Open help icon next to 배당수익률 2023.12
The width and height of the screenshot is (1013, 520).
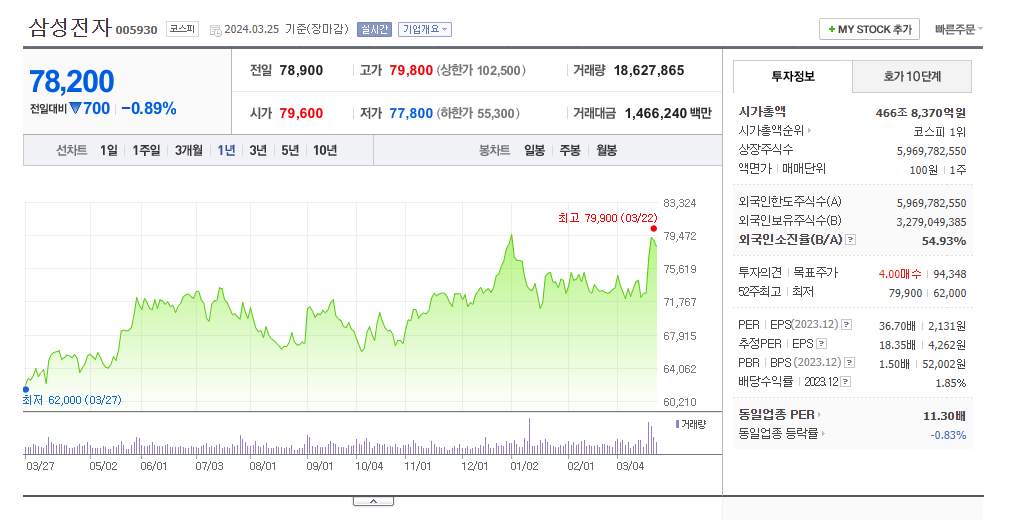[x=846, y=382]
